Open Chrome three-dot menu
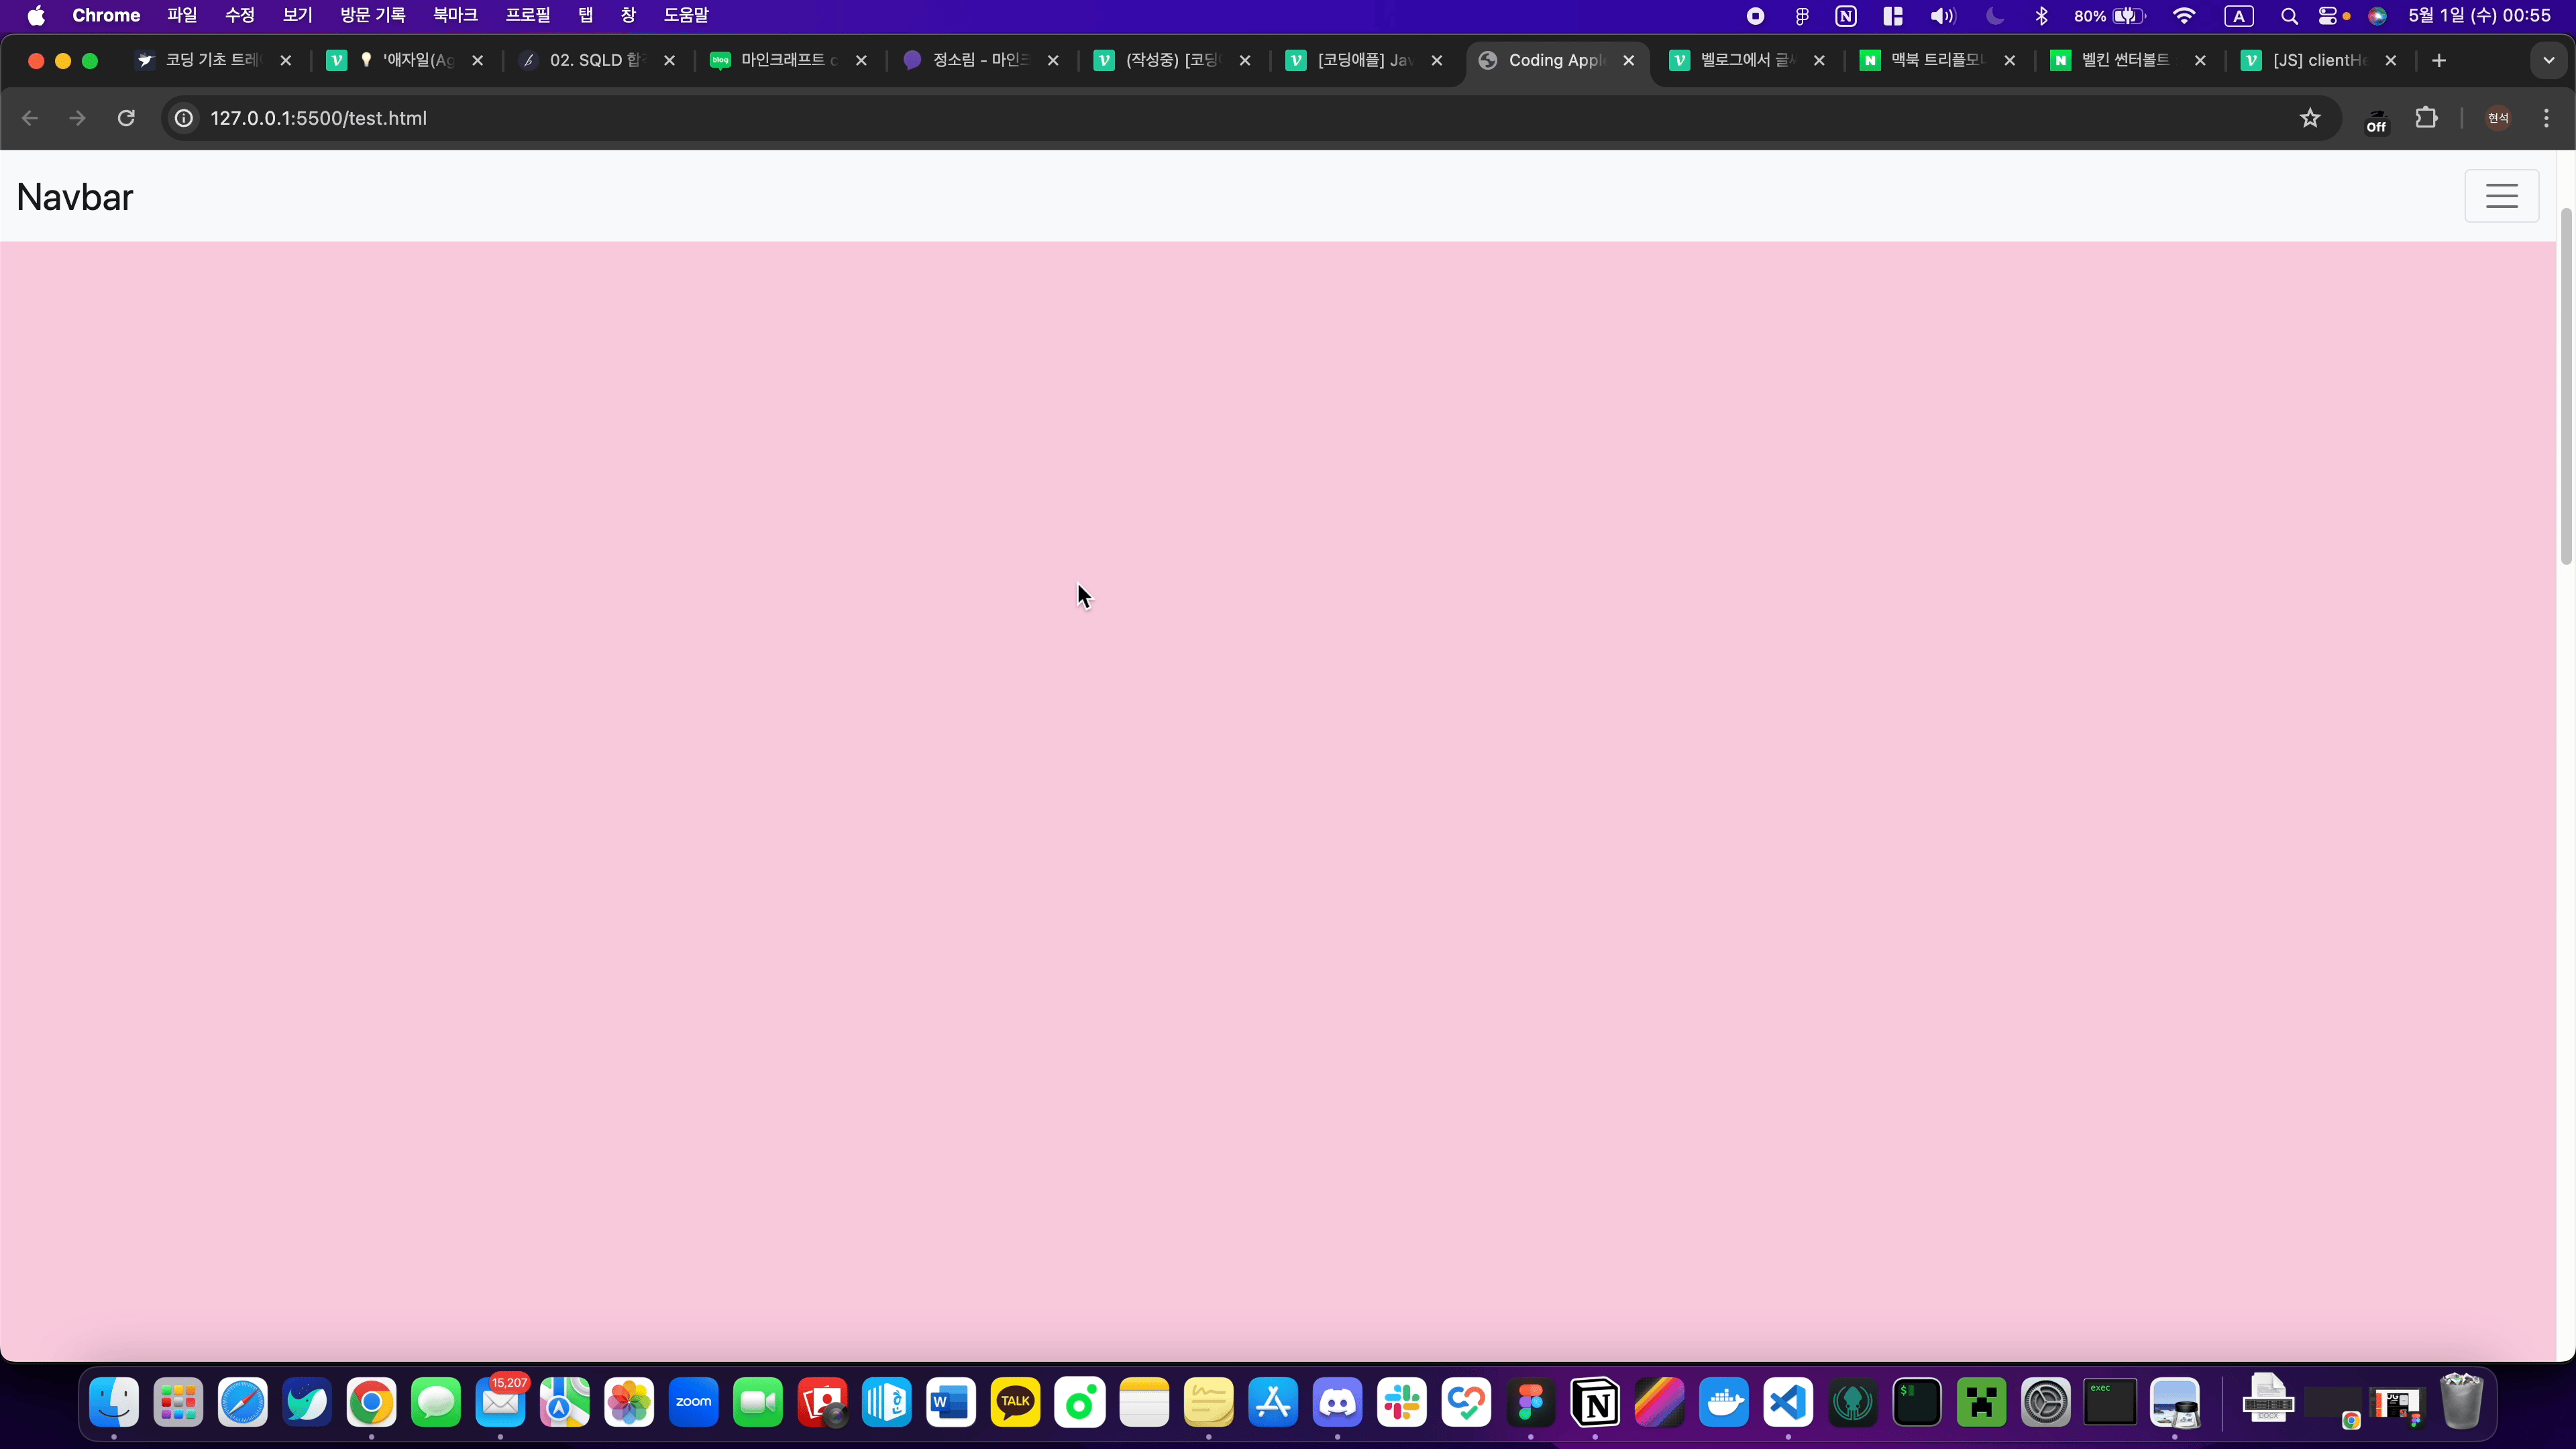 (x=2546, y=118)
